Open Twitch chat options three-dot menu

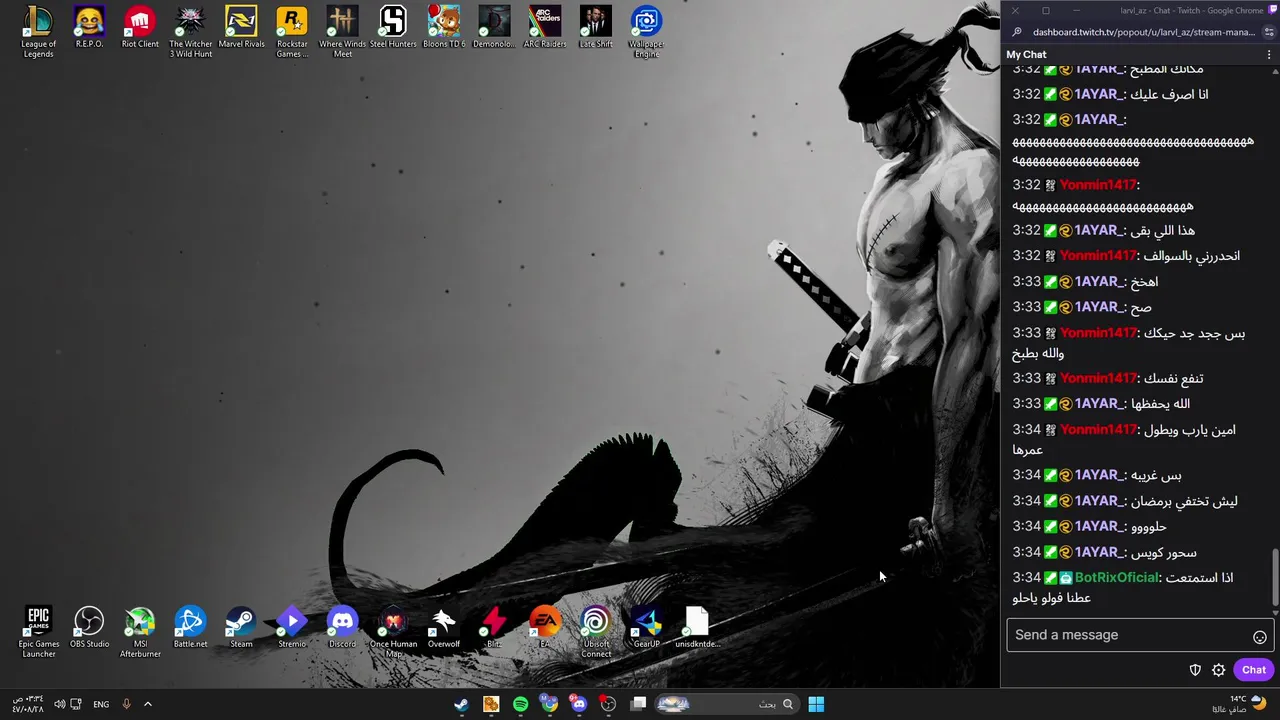point(1270,55)
